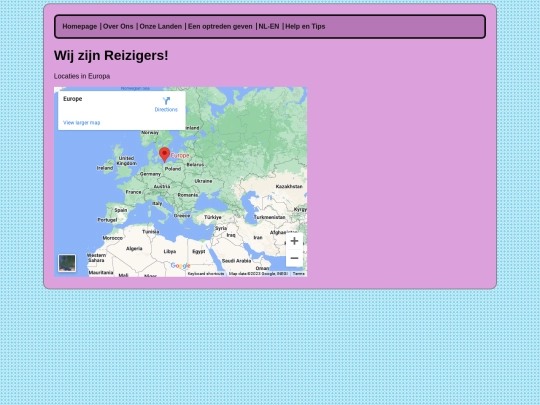Click the Iran label on the map
The width and height of the screenshot is (540, 405).
258,237
